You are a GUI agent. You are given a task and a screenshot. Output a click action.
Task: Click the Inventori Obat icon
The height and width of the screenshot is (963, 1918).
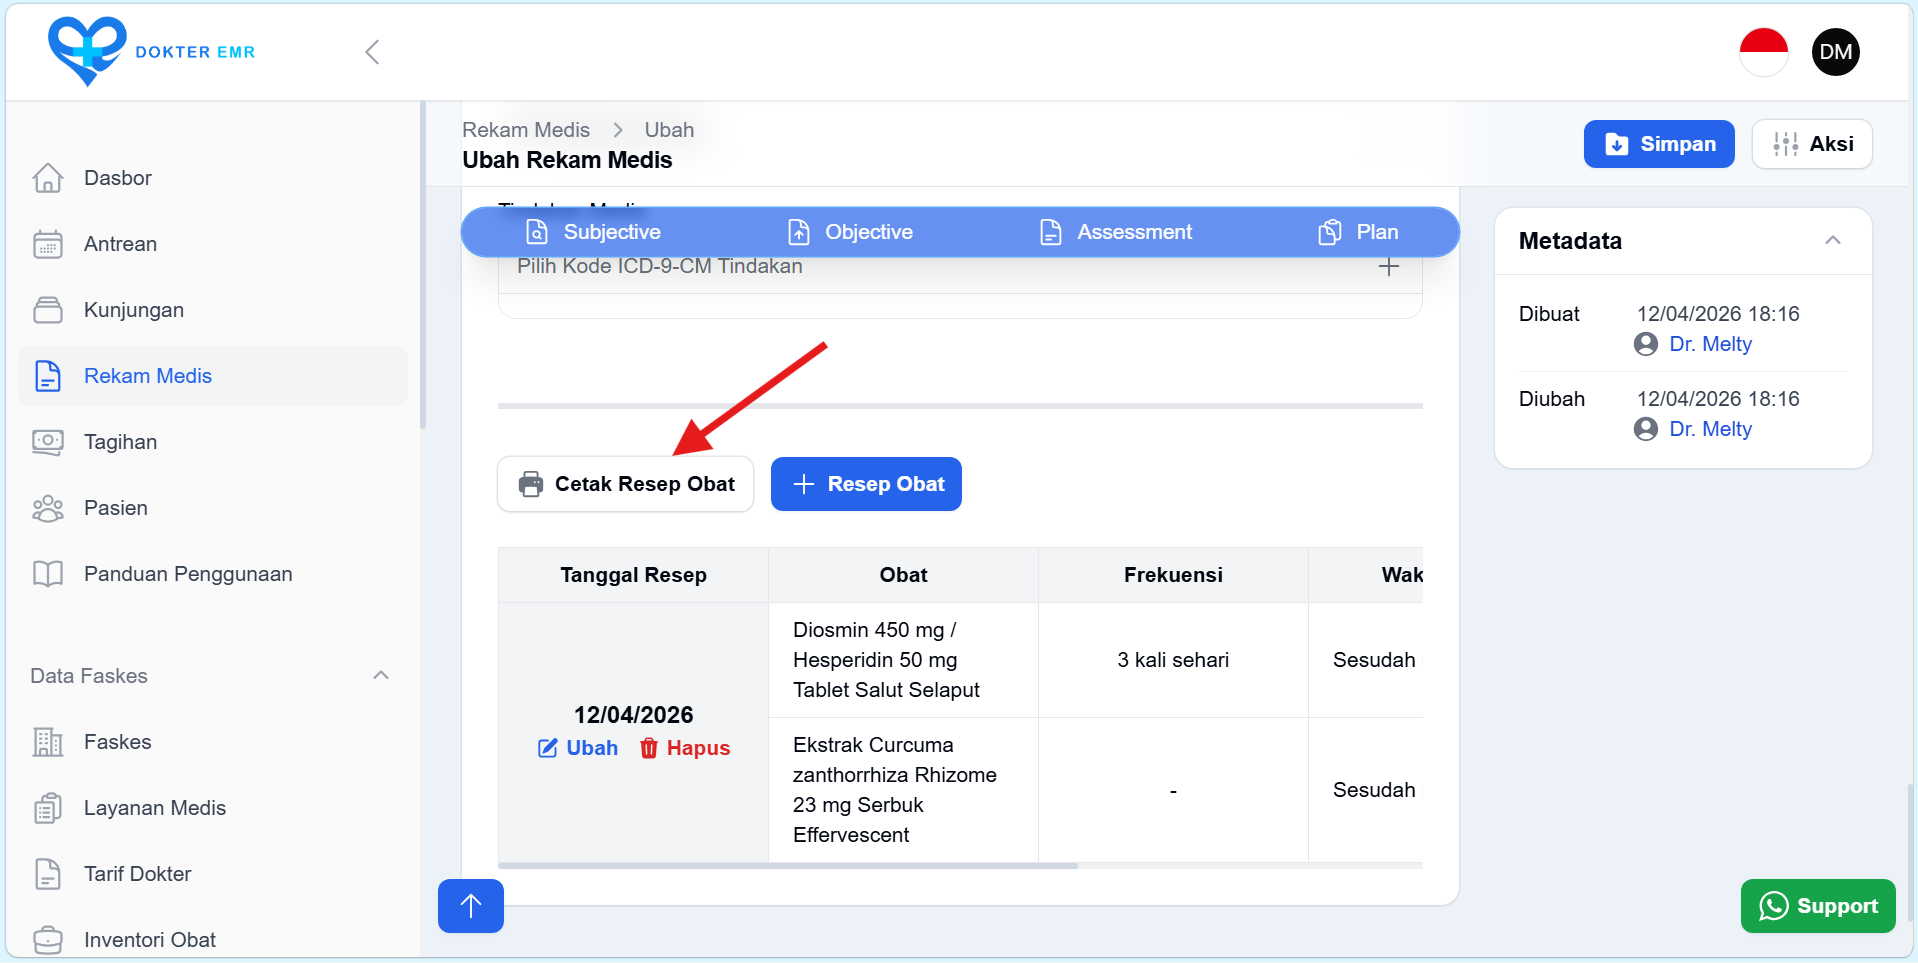click(x=48, y=940)
